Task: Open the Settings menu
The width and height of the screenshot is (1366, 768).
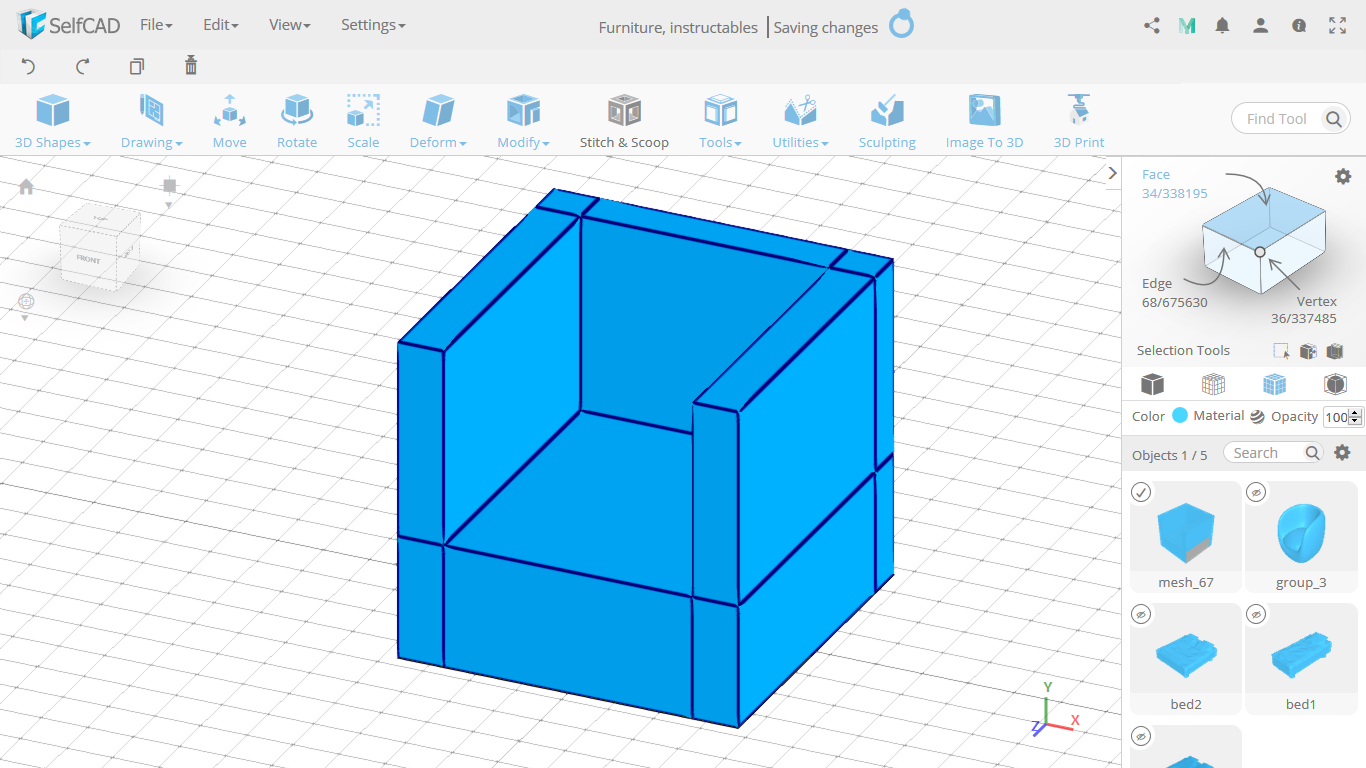Action: tap(373, 25)
